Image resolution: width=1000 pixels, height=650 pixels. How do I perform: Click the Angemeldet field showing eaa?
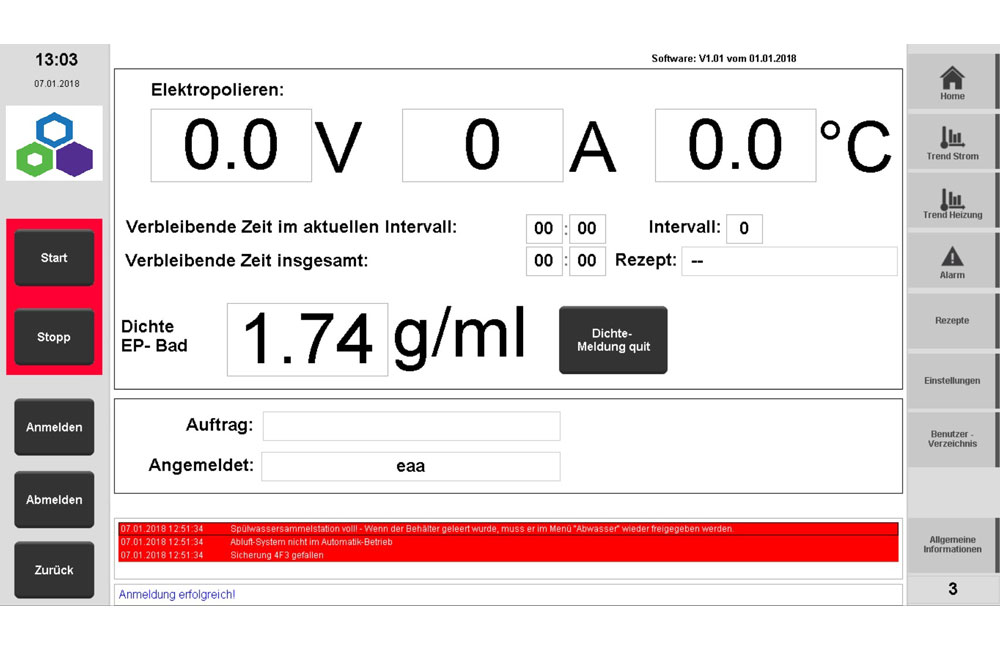(x=411, y=466)
